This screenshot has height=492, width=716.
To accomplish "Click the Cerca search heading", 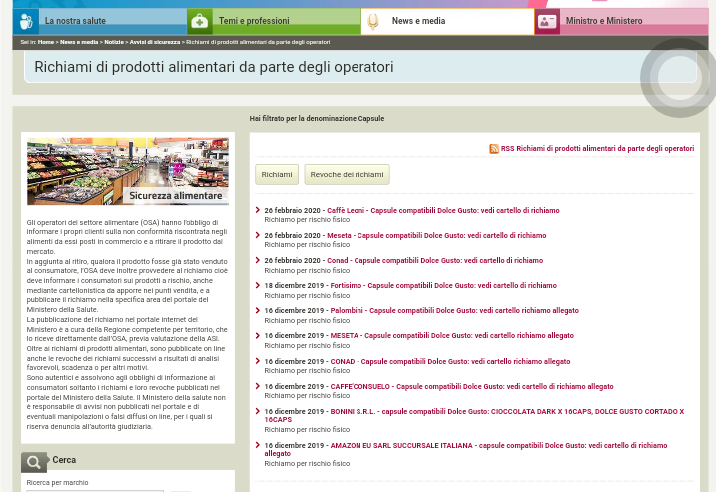I will tap(64, 460).
